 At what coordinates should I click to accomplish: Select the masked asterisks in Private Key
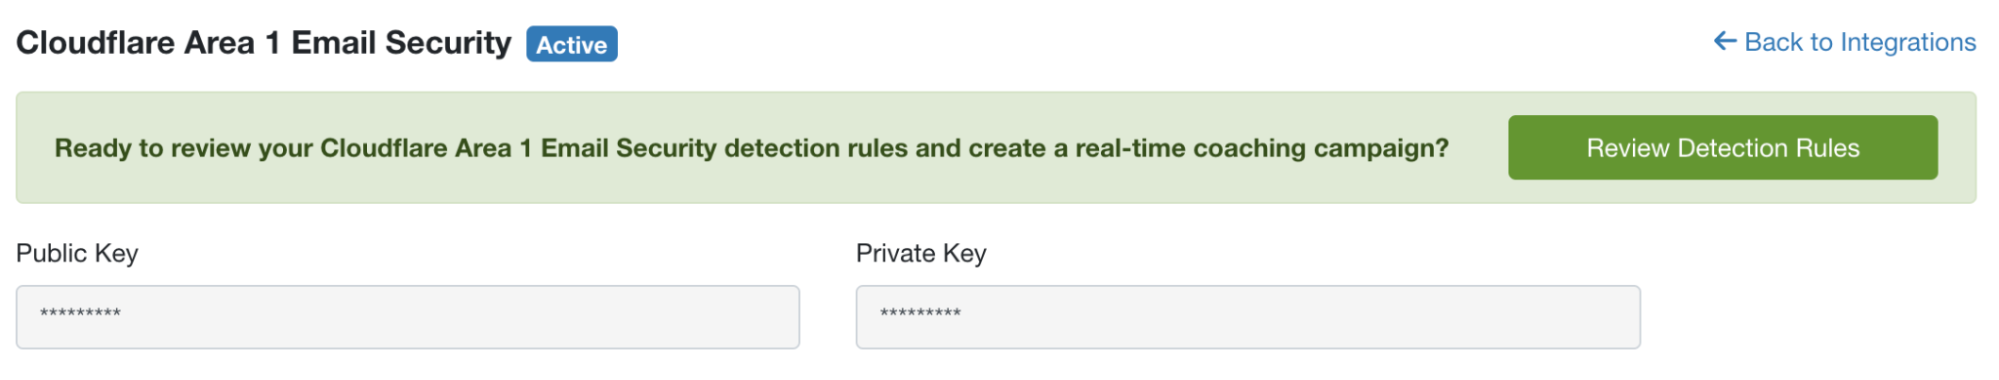[x=920, y=314]
